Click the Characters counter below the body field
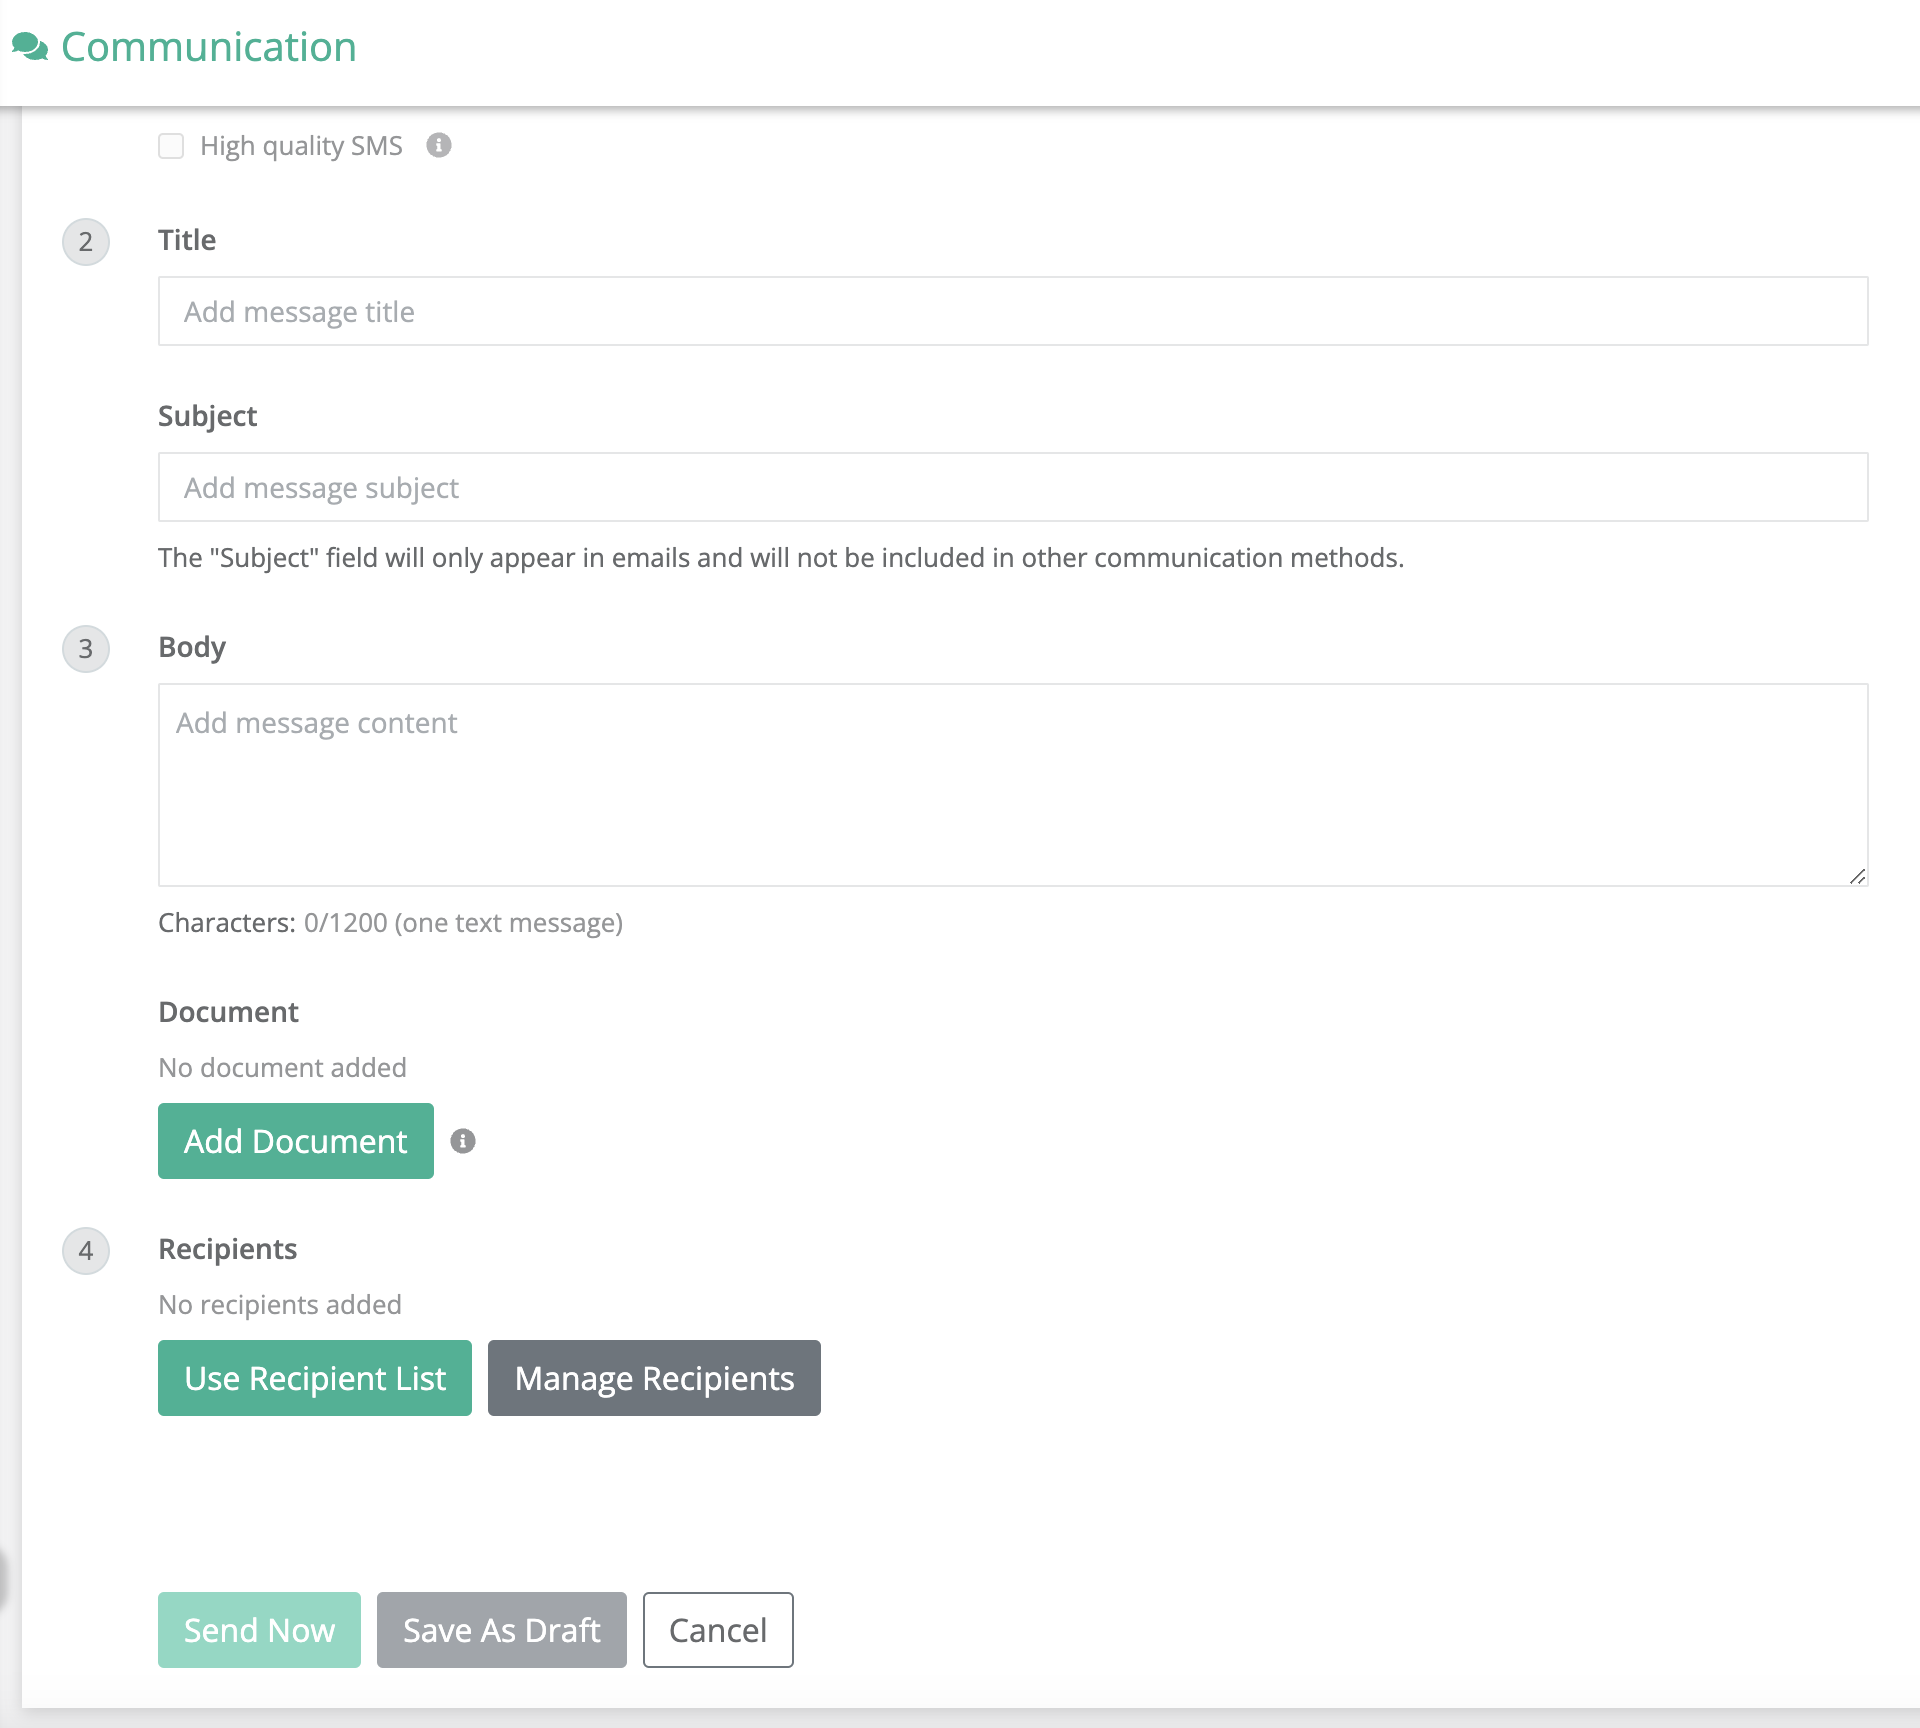This screenshot has height=1728, width=1920. click(x=390, y=922)
